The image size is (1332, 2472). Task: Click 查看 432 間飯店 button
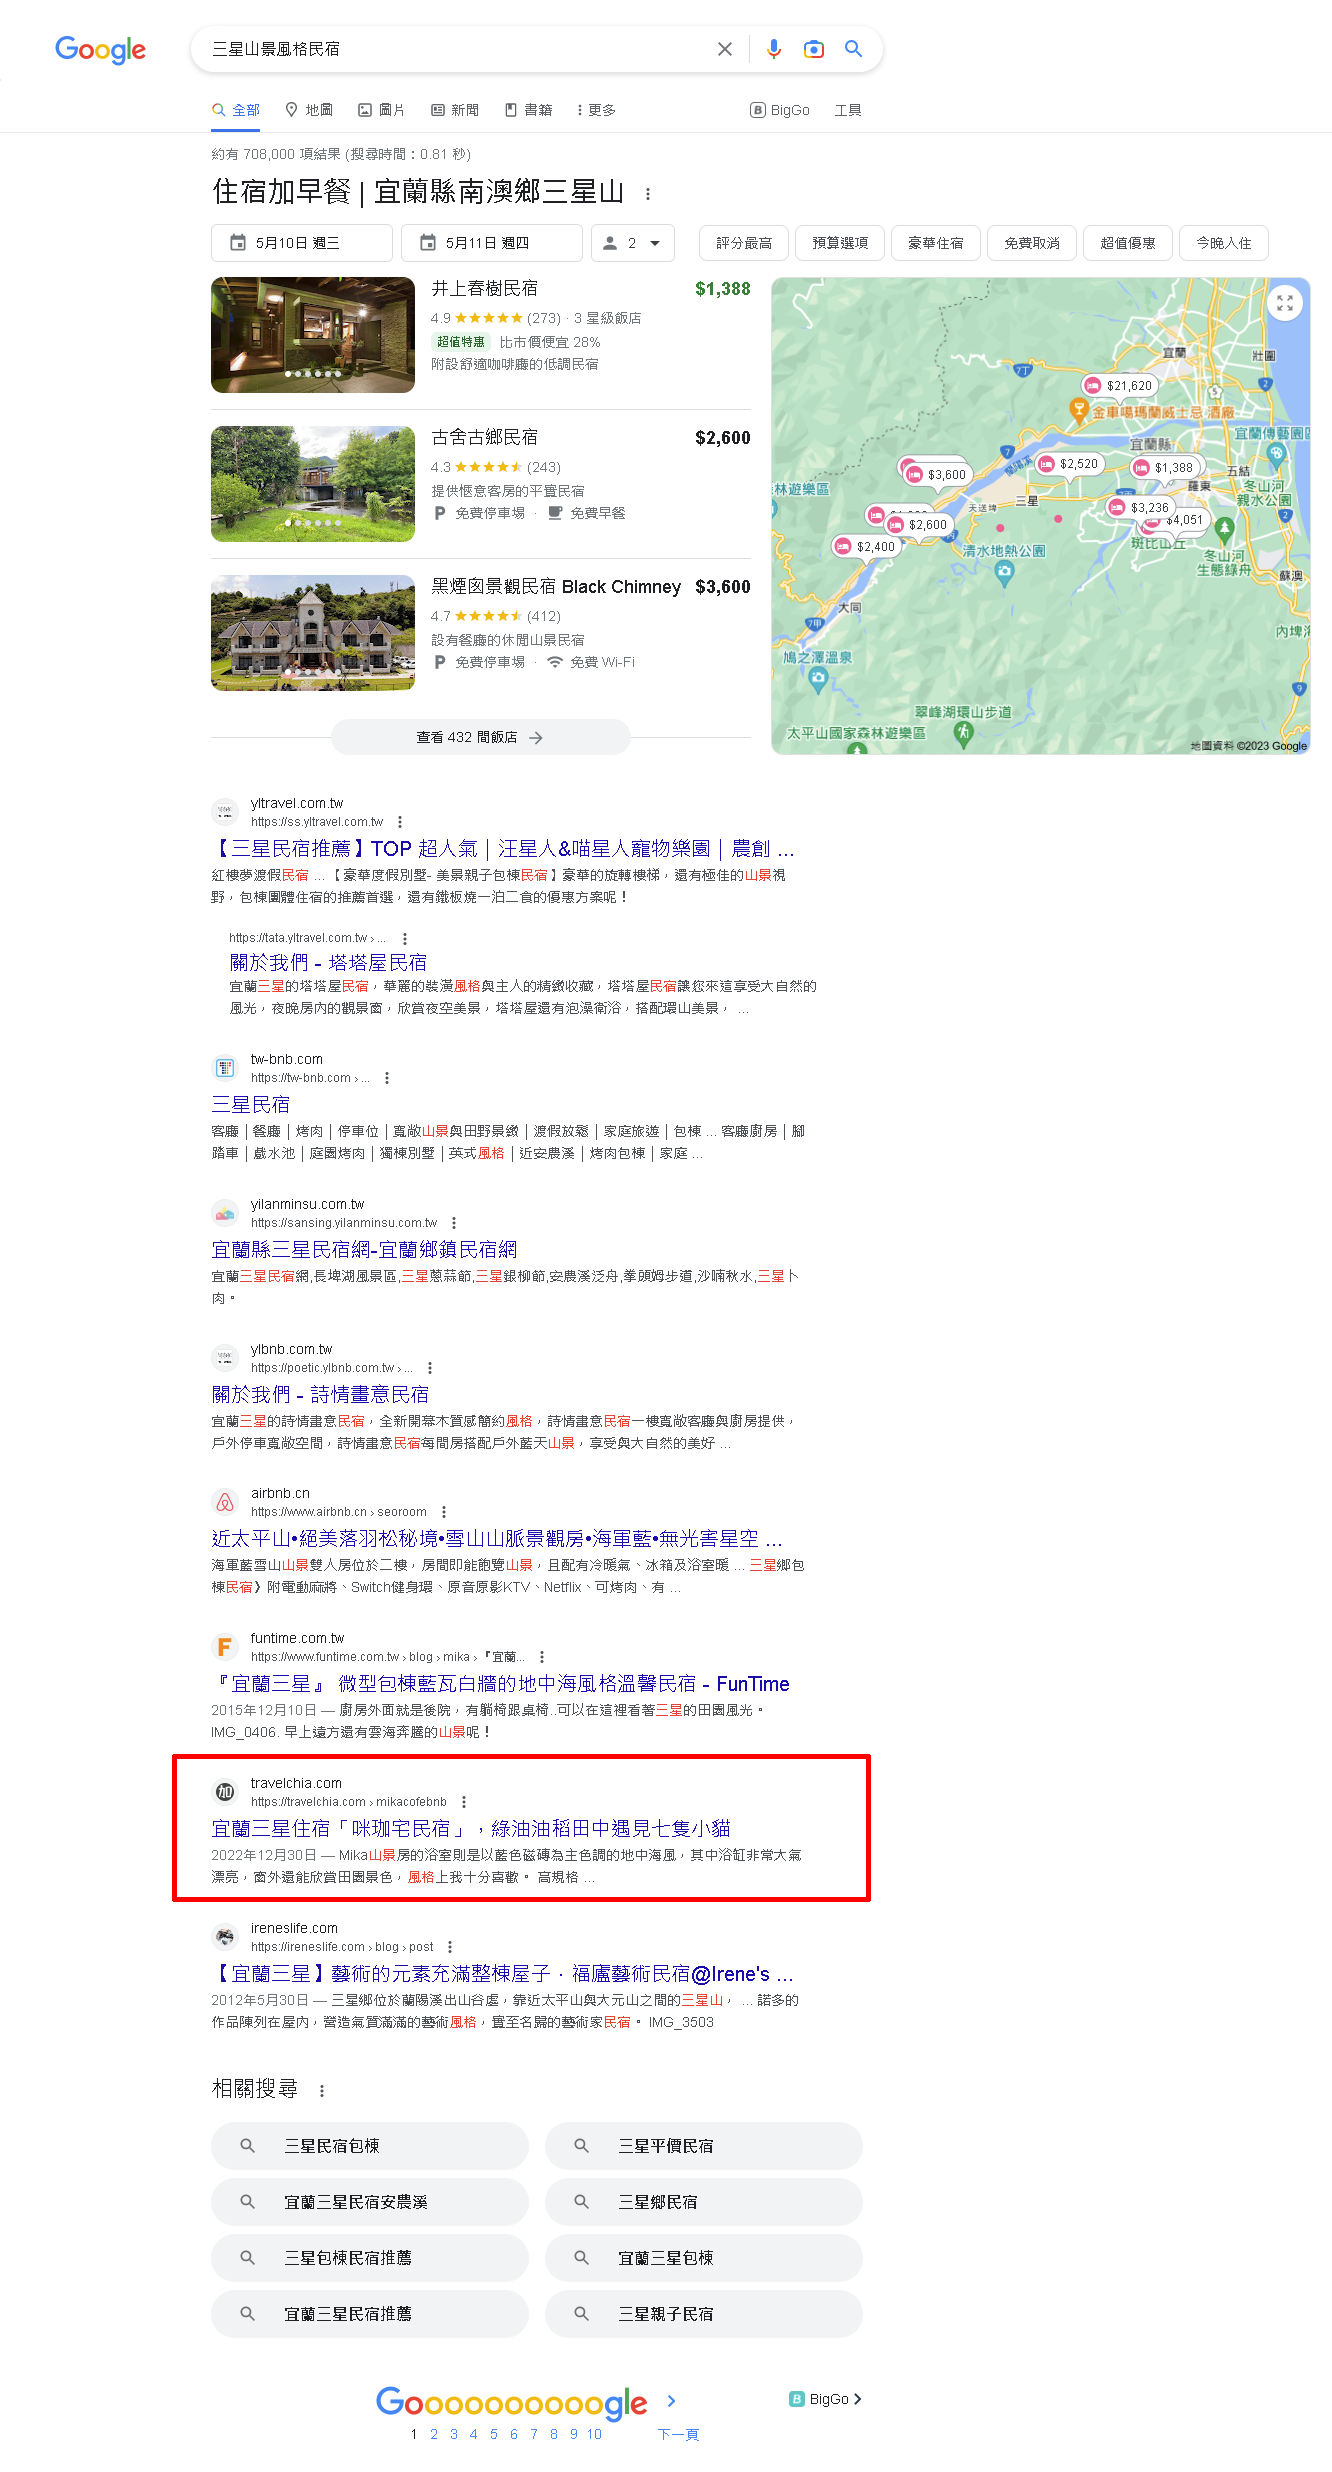480,737
